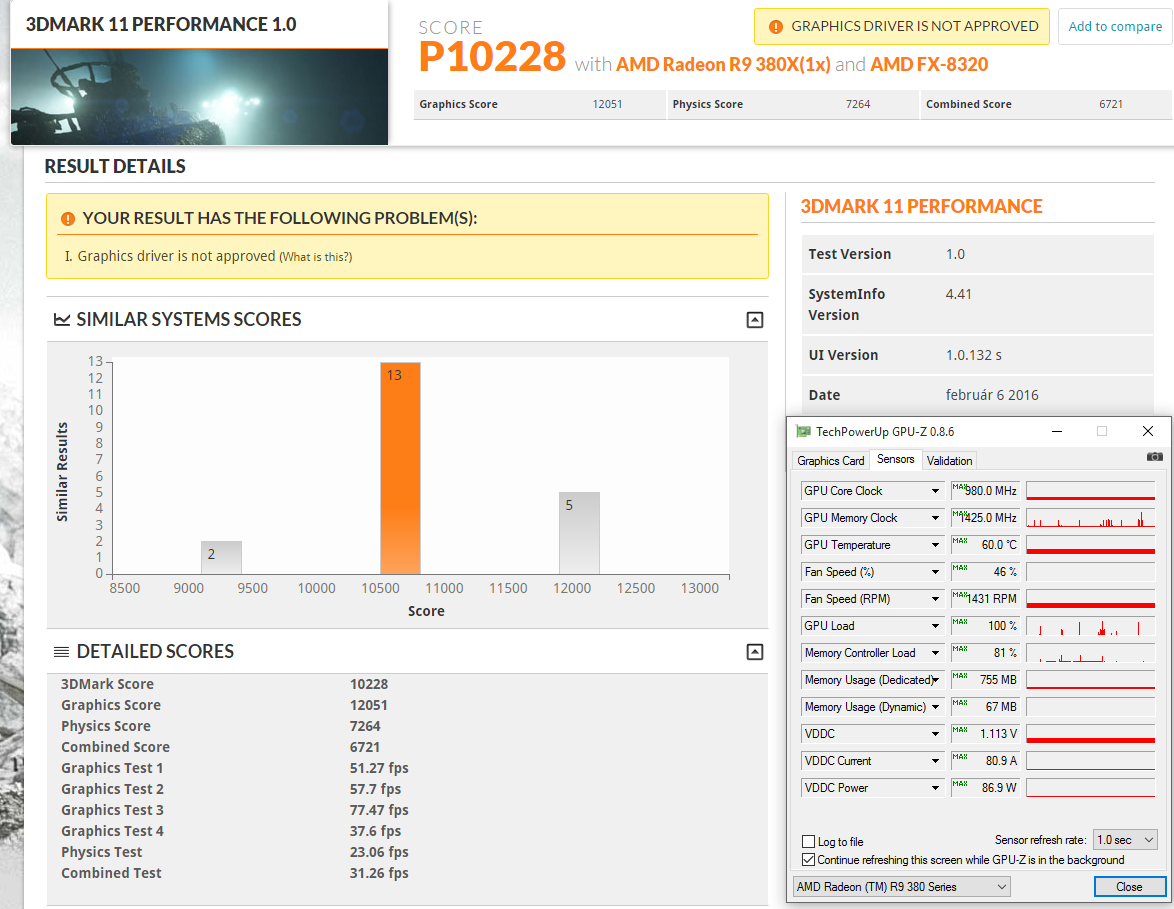Click the Add to compare button
The image size is (1174, 909).
point(1115,27)
